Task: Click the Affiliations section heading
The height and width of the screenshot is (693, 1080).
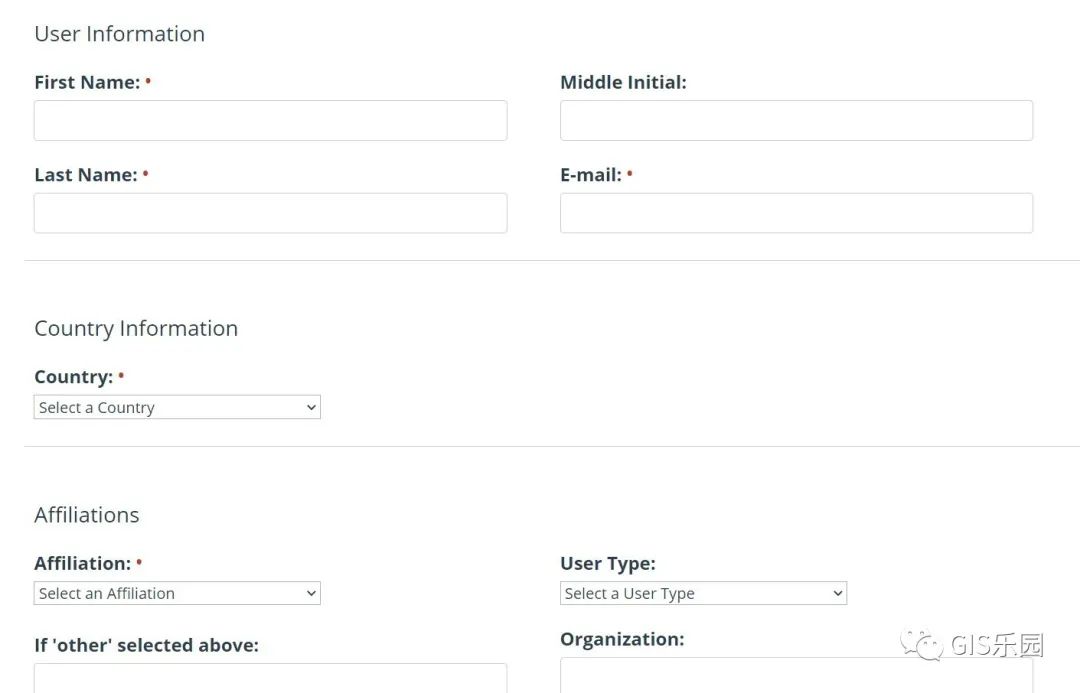Action: (87, 515)
